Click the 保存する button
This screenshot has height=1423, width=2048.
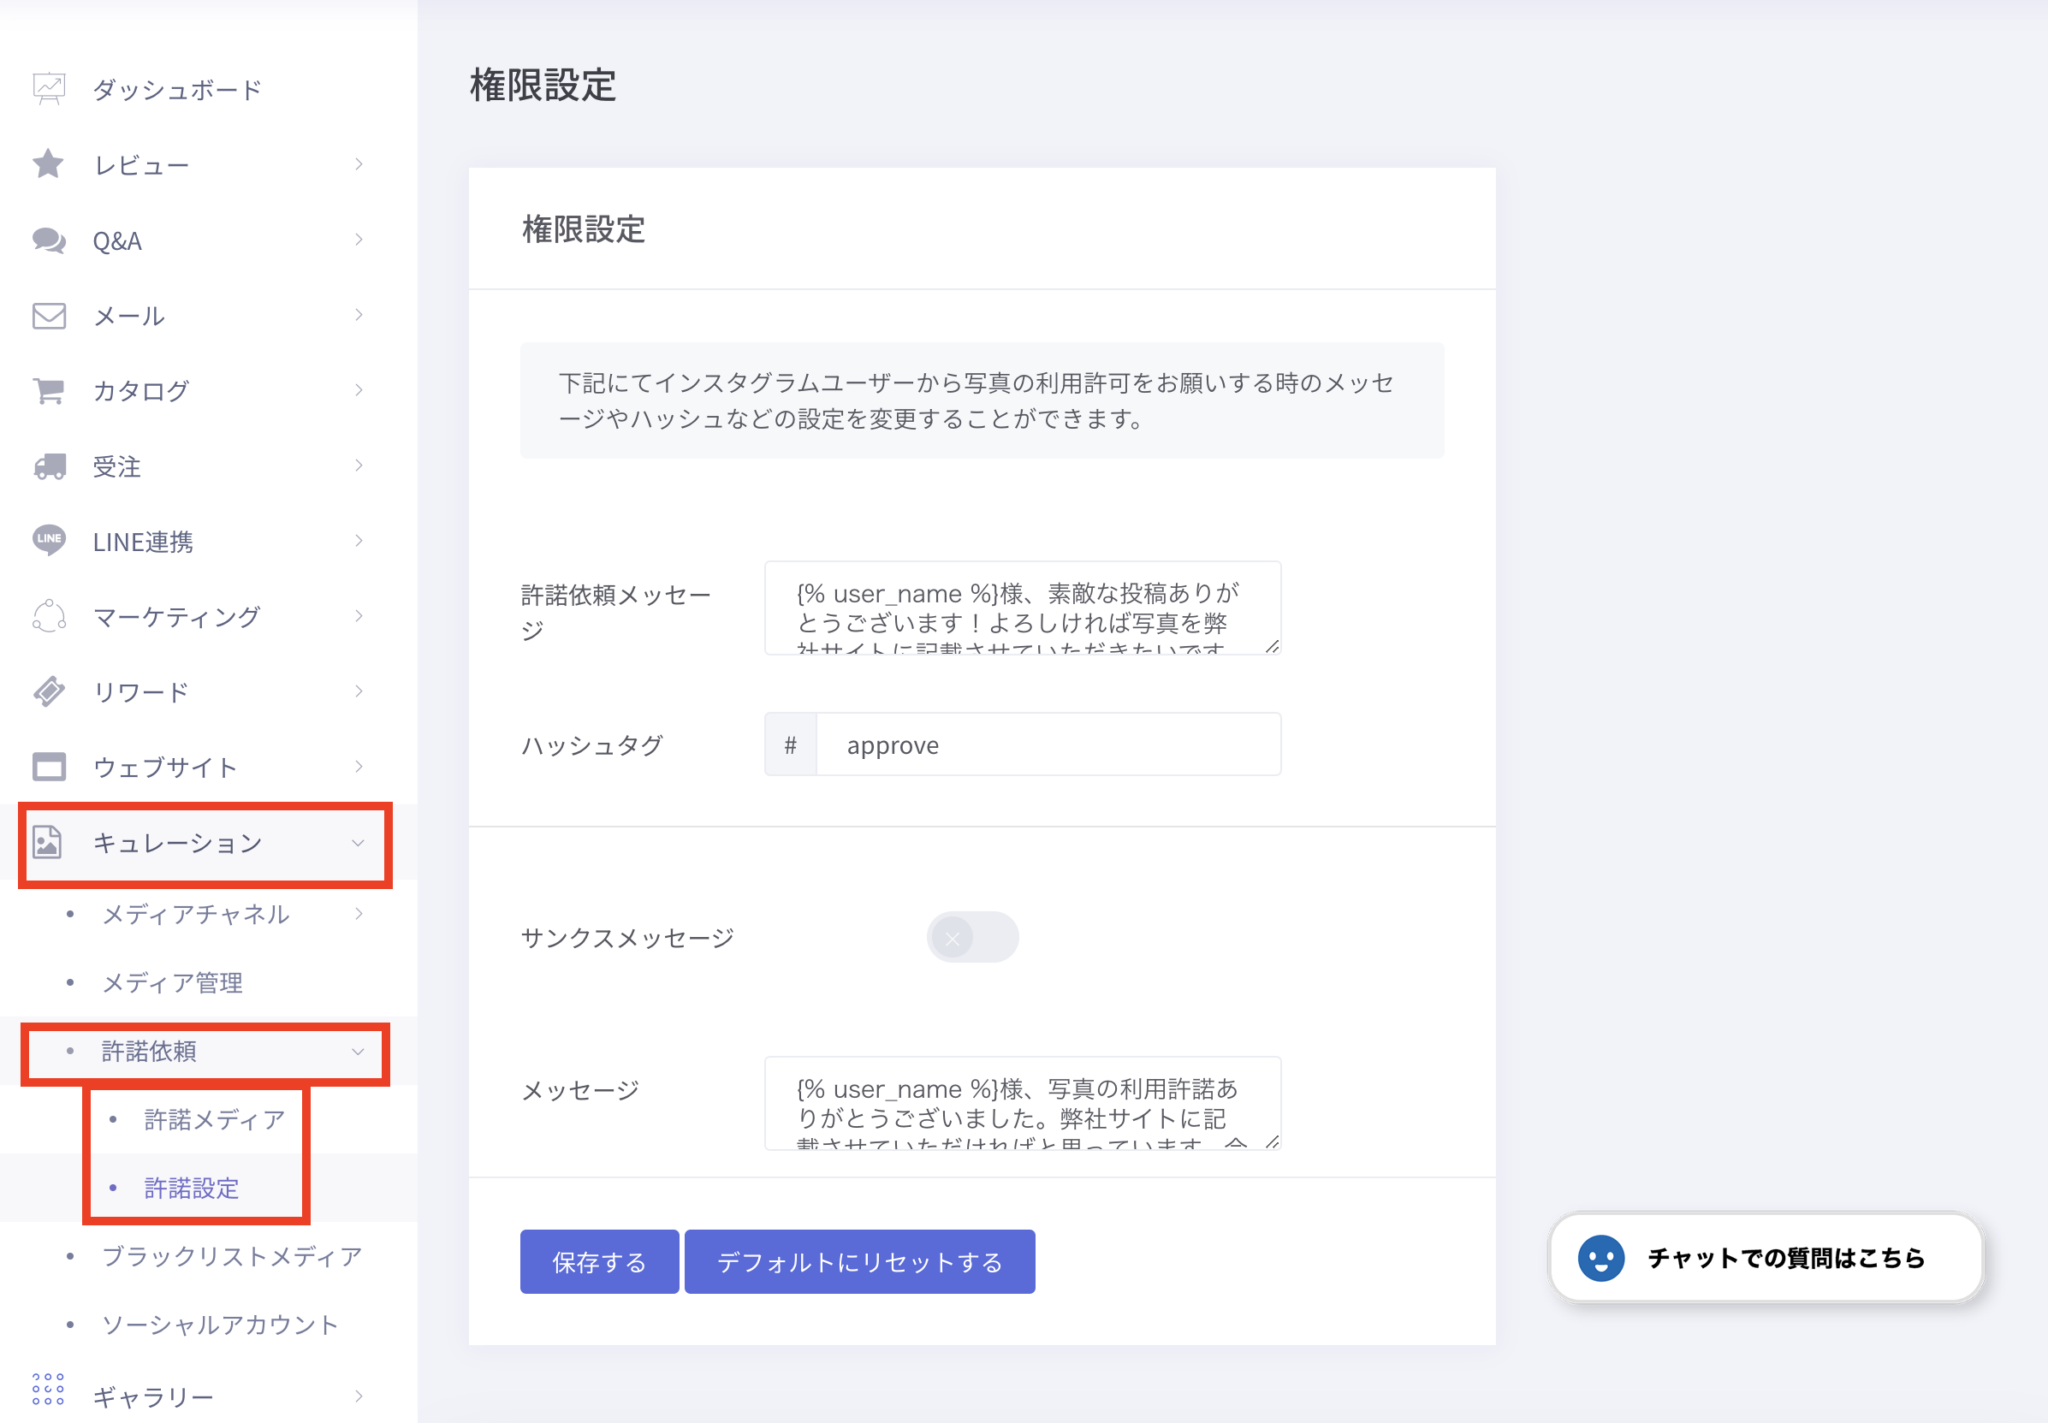599,1262
